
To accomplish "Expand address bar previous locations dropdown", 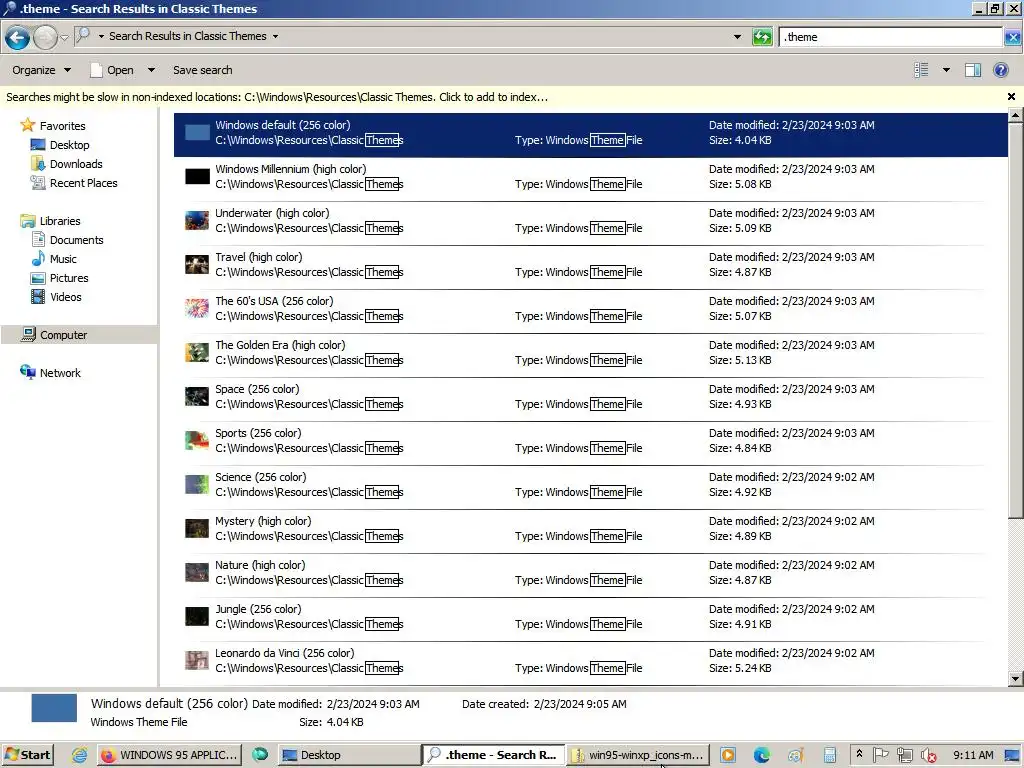I will [x=737, y=37].
